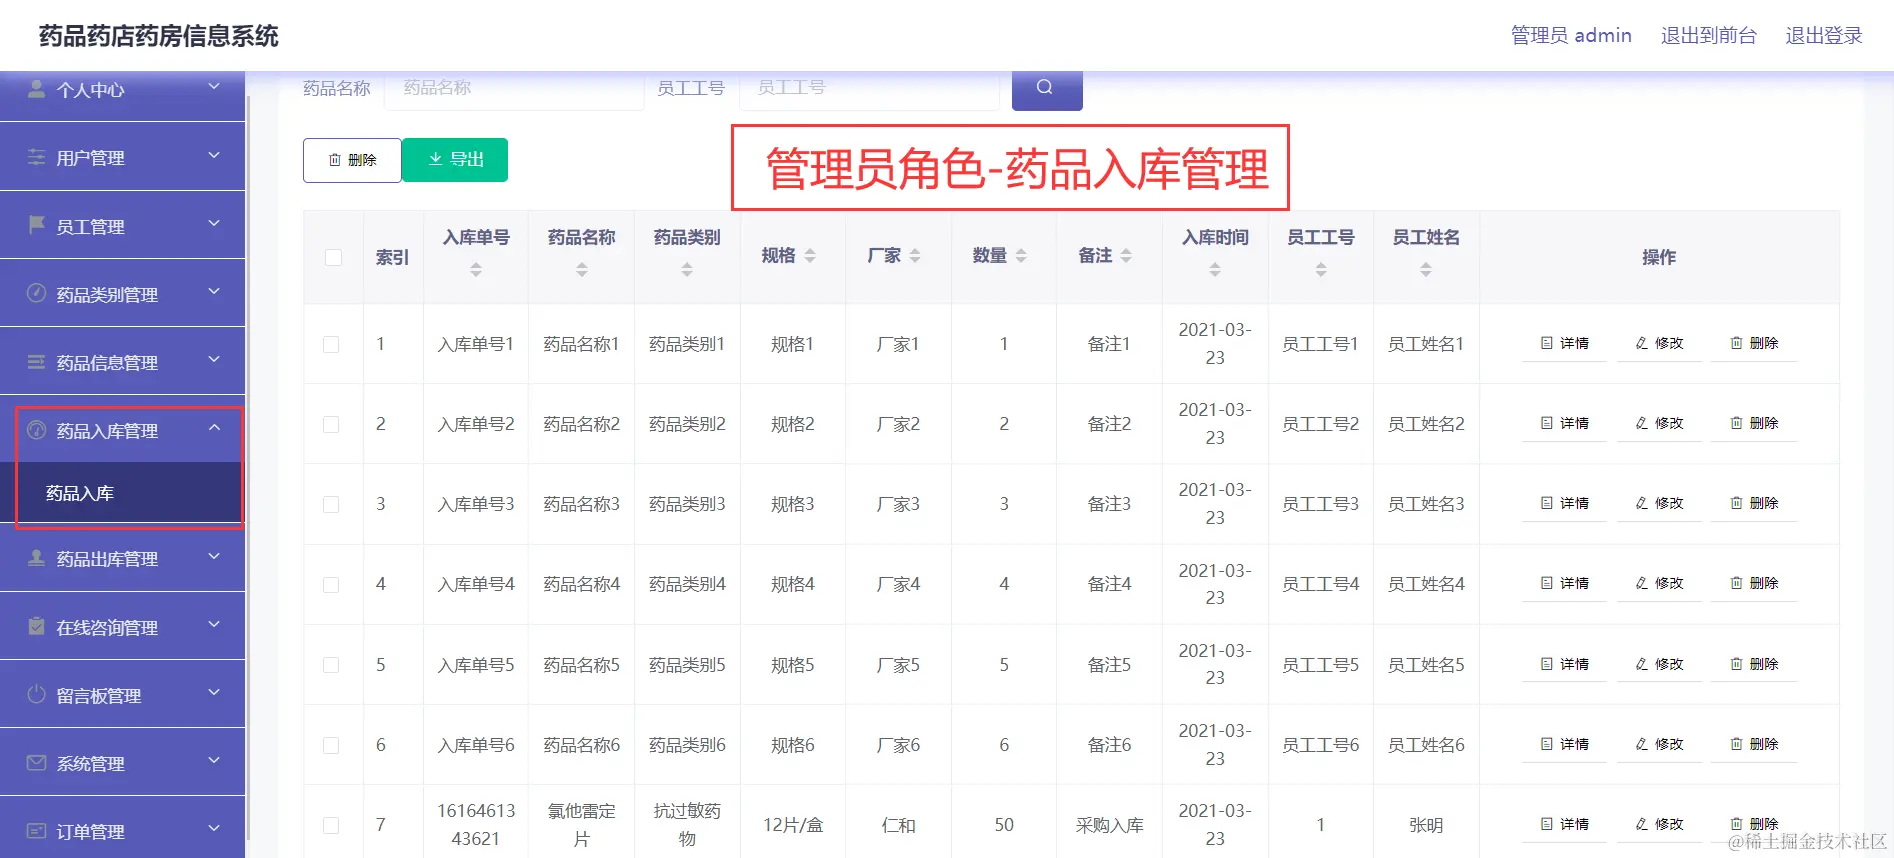This screenshot has height=858, width=1894.
Task: Check the checkbox for row 入库单号3
Action: click(x=331, y=504)
